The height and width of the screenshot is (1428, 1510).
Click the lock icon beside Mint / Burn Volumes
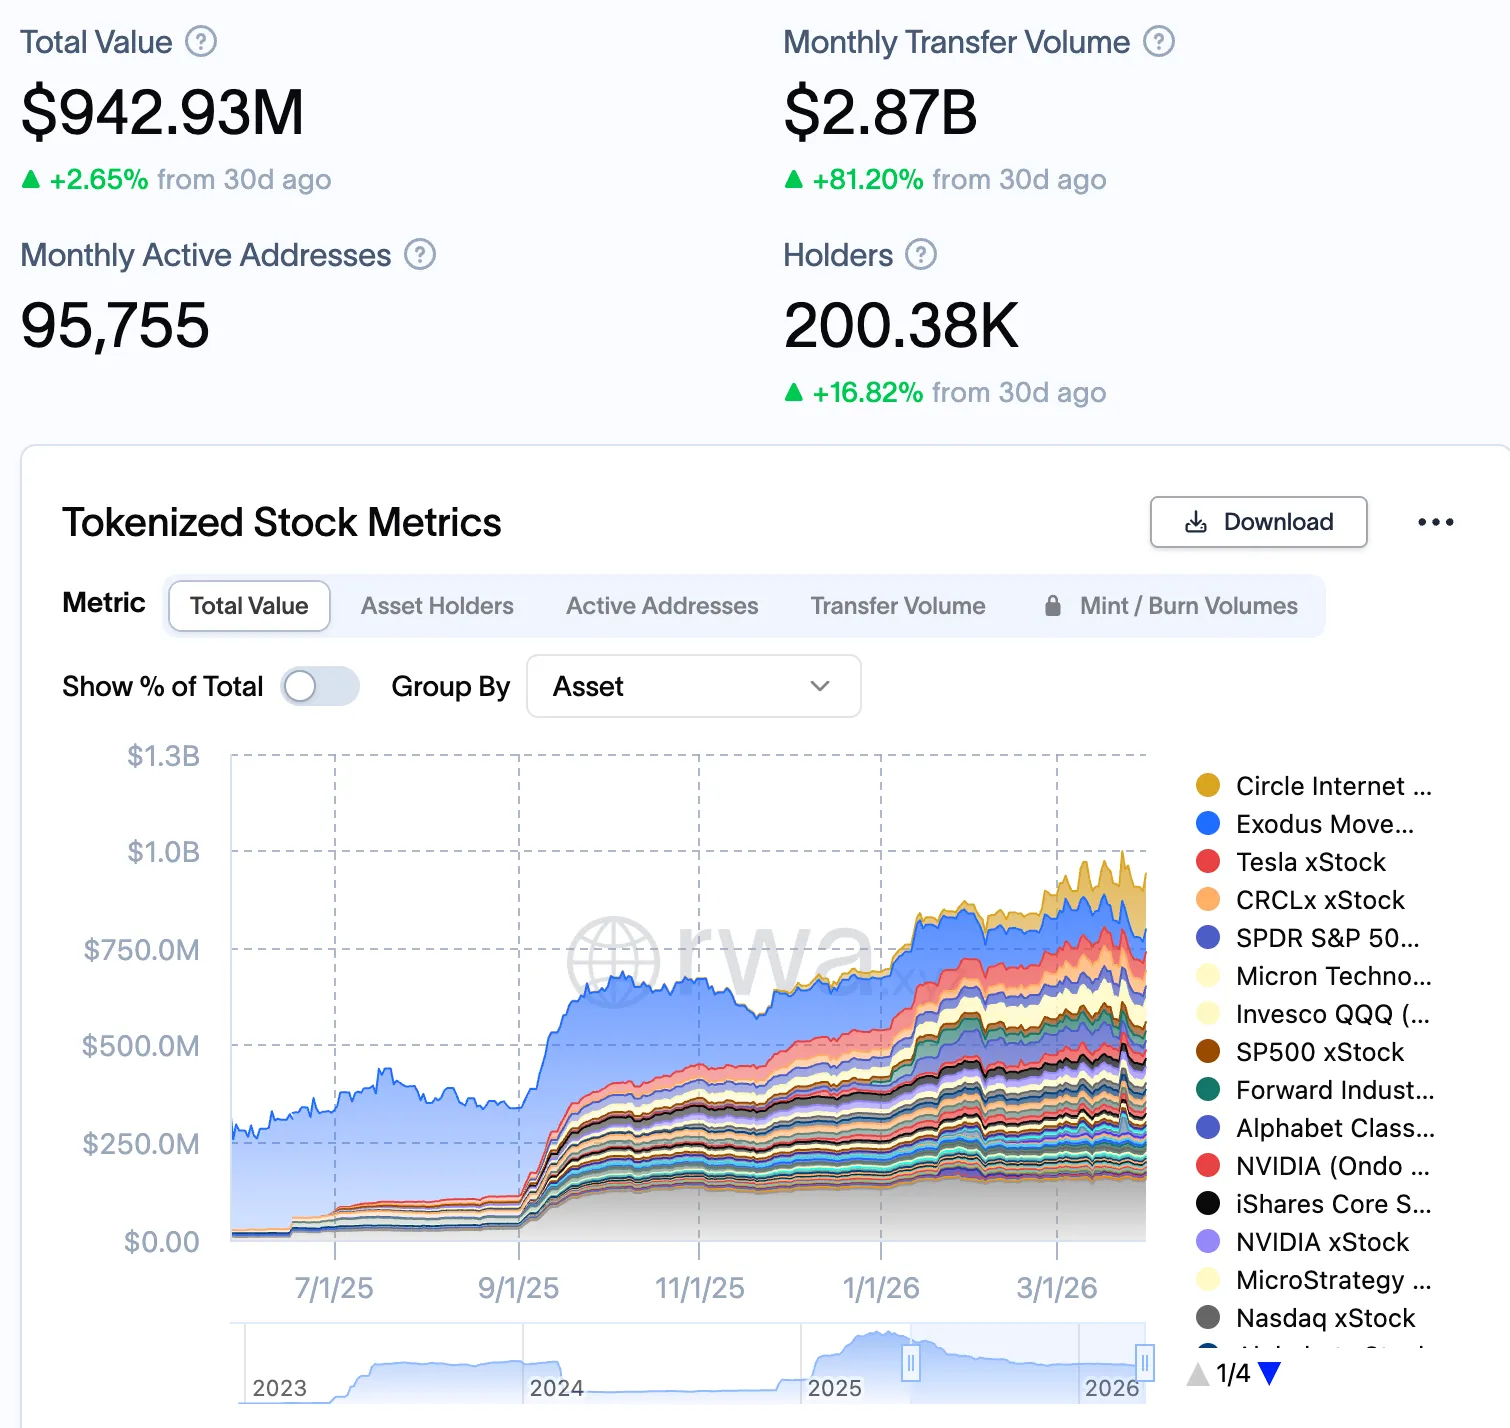click(1052, 606)
